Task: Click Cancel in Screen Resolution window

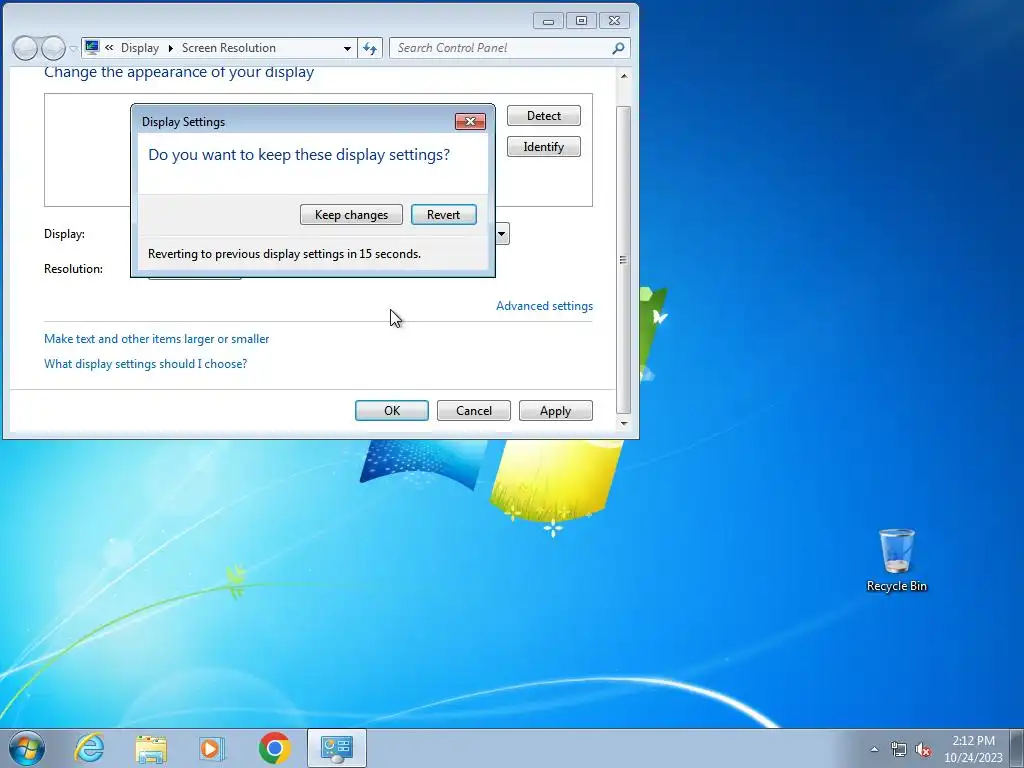Action: [473, 411]
